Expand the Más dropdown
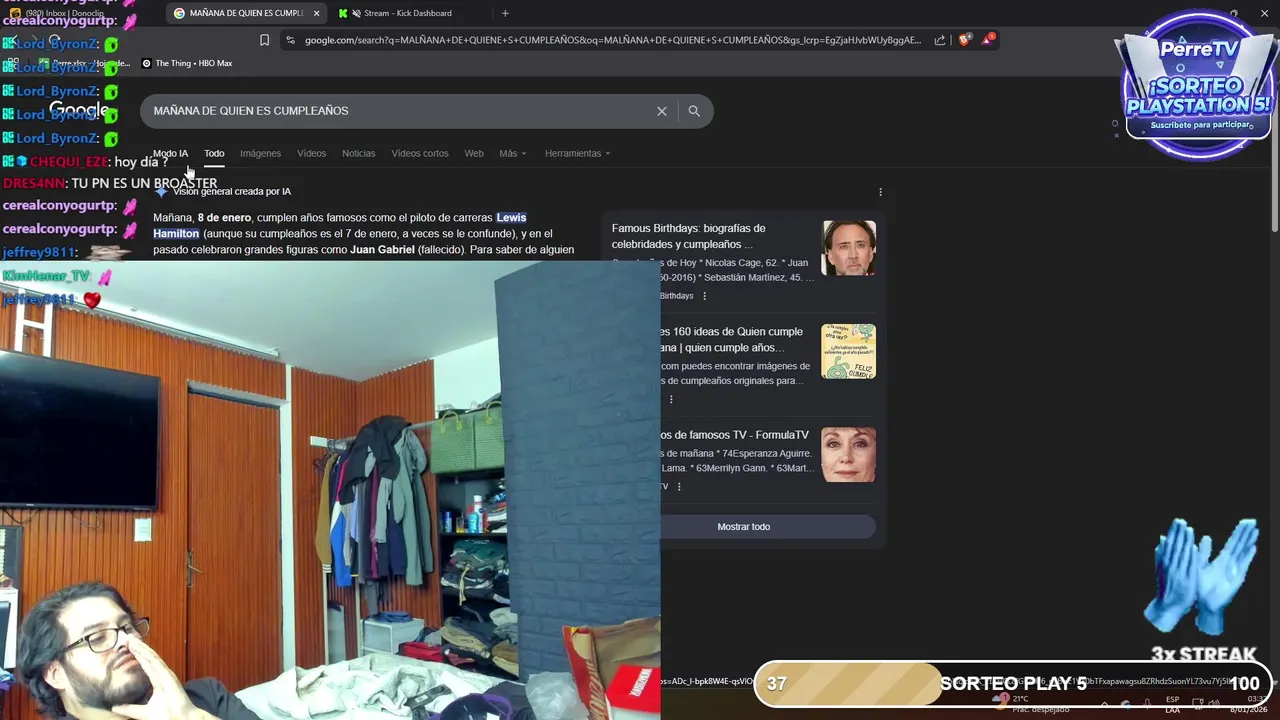 coord(512,153)
